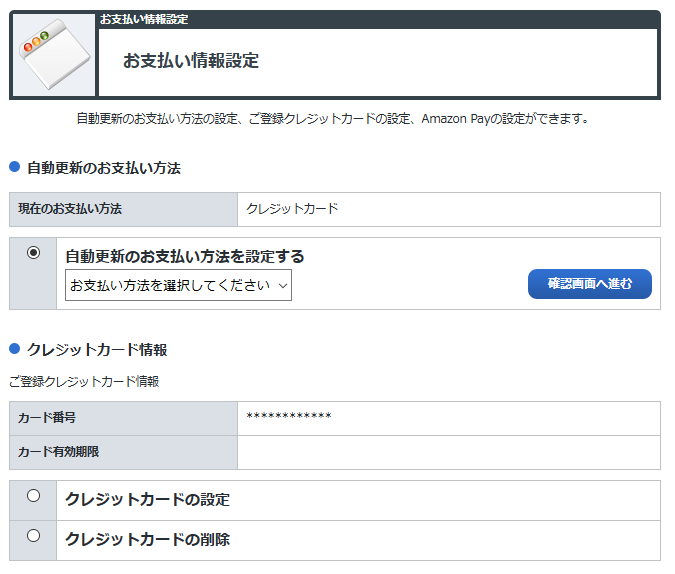Select the クレジットカードの削除 radio button
This screenshot has width=675, height=574.
[x=34, y=536]
